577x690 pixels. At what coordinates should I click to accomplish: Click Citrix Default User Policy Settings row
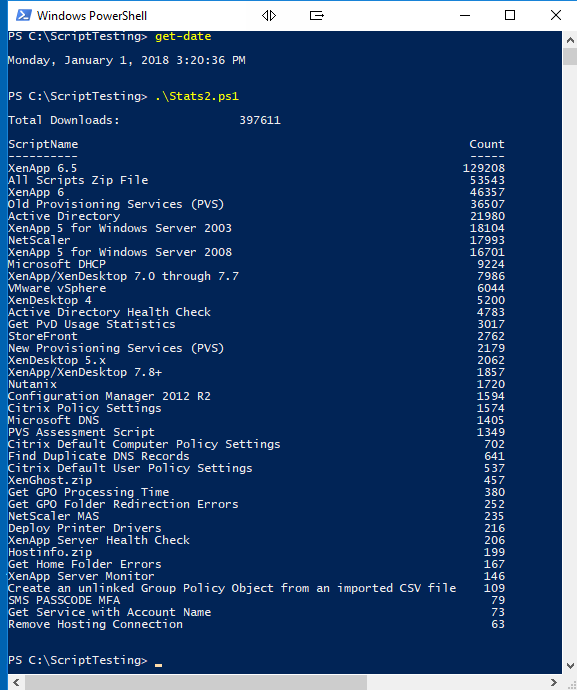tap(256, 468)
